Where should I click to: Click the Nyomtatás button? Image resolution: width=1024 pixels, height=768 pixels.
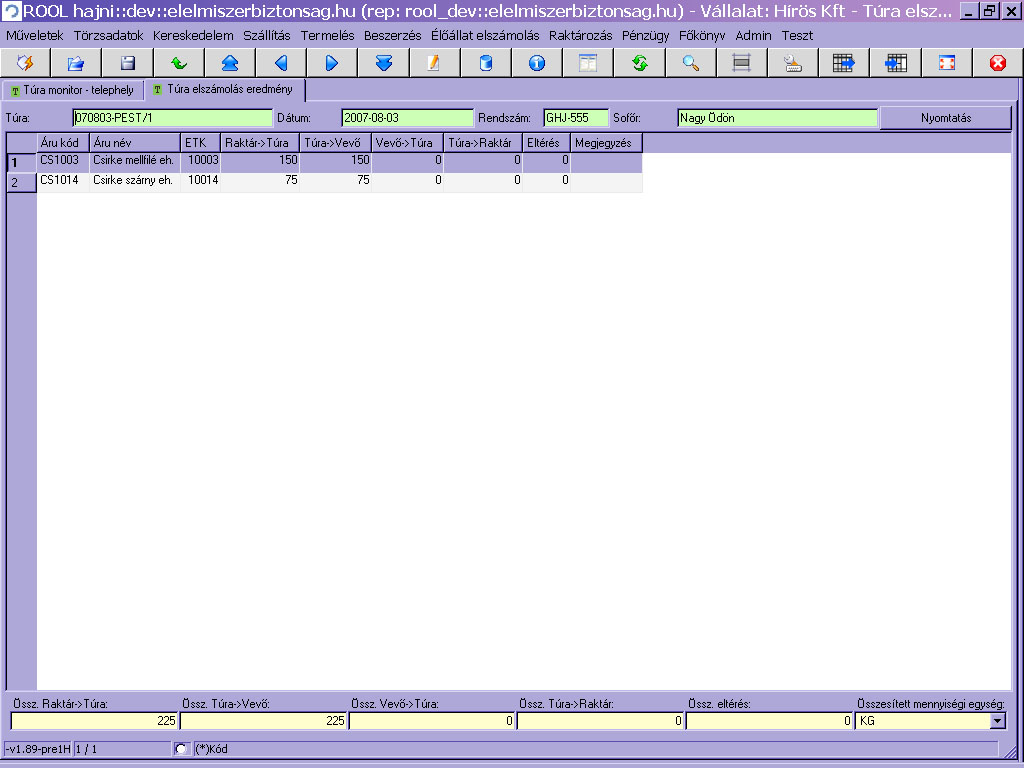[x=945, y=118]
